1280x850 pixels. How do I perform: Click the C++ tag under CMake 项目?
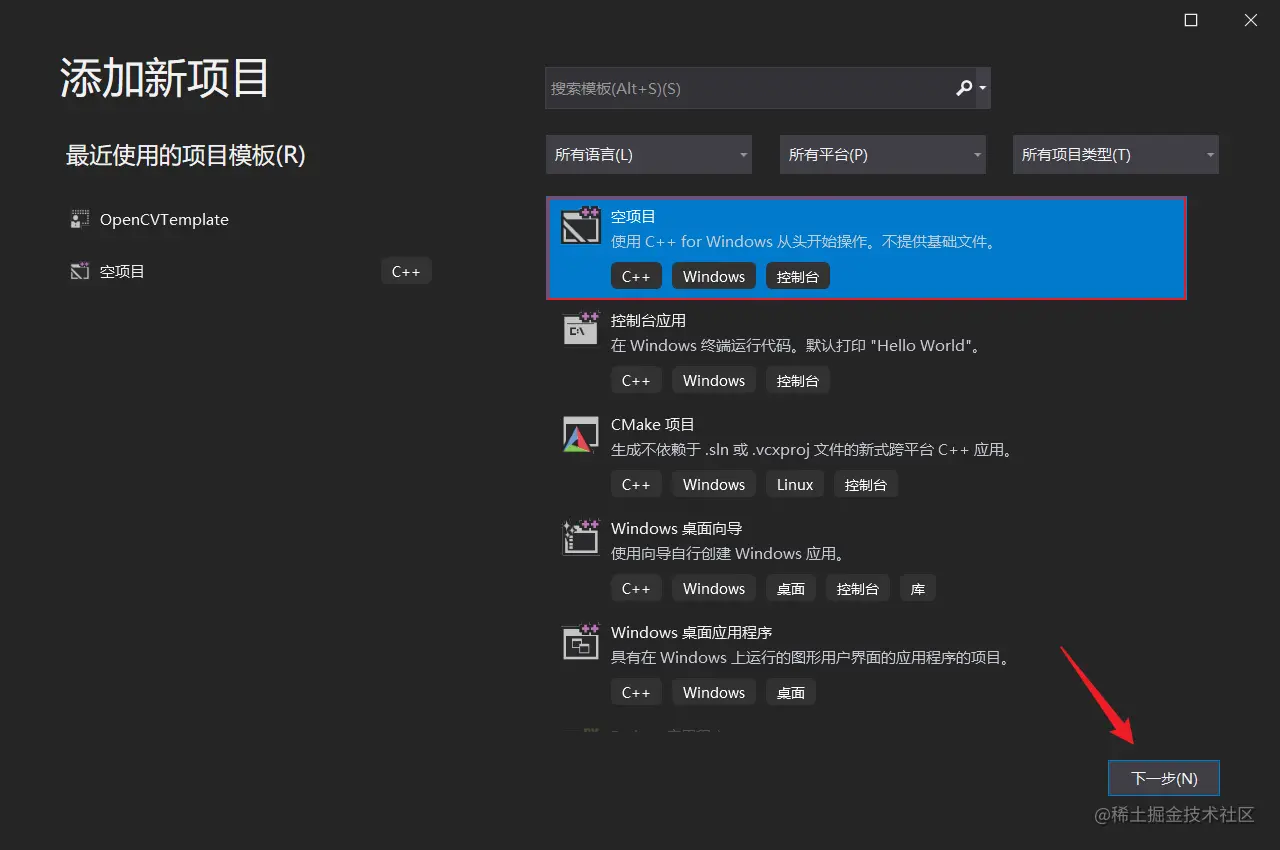tap(636, 484)
